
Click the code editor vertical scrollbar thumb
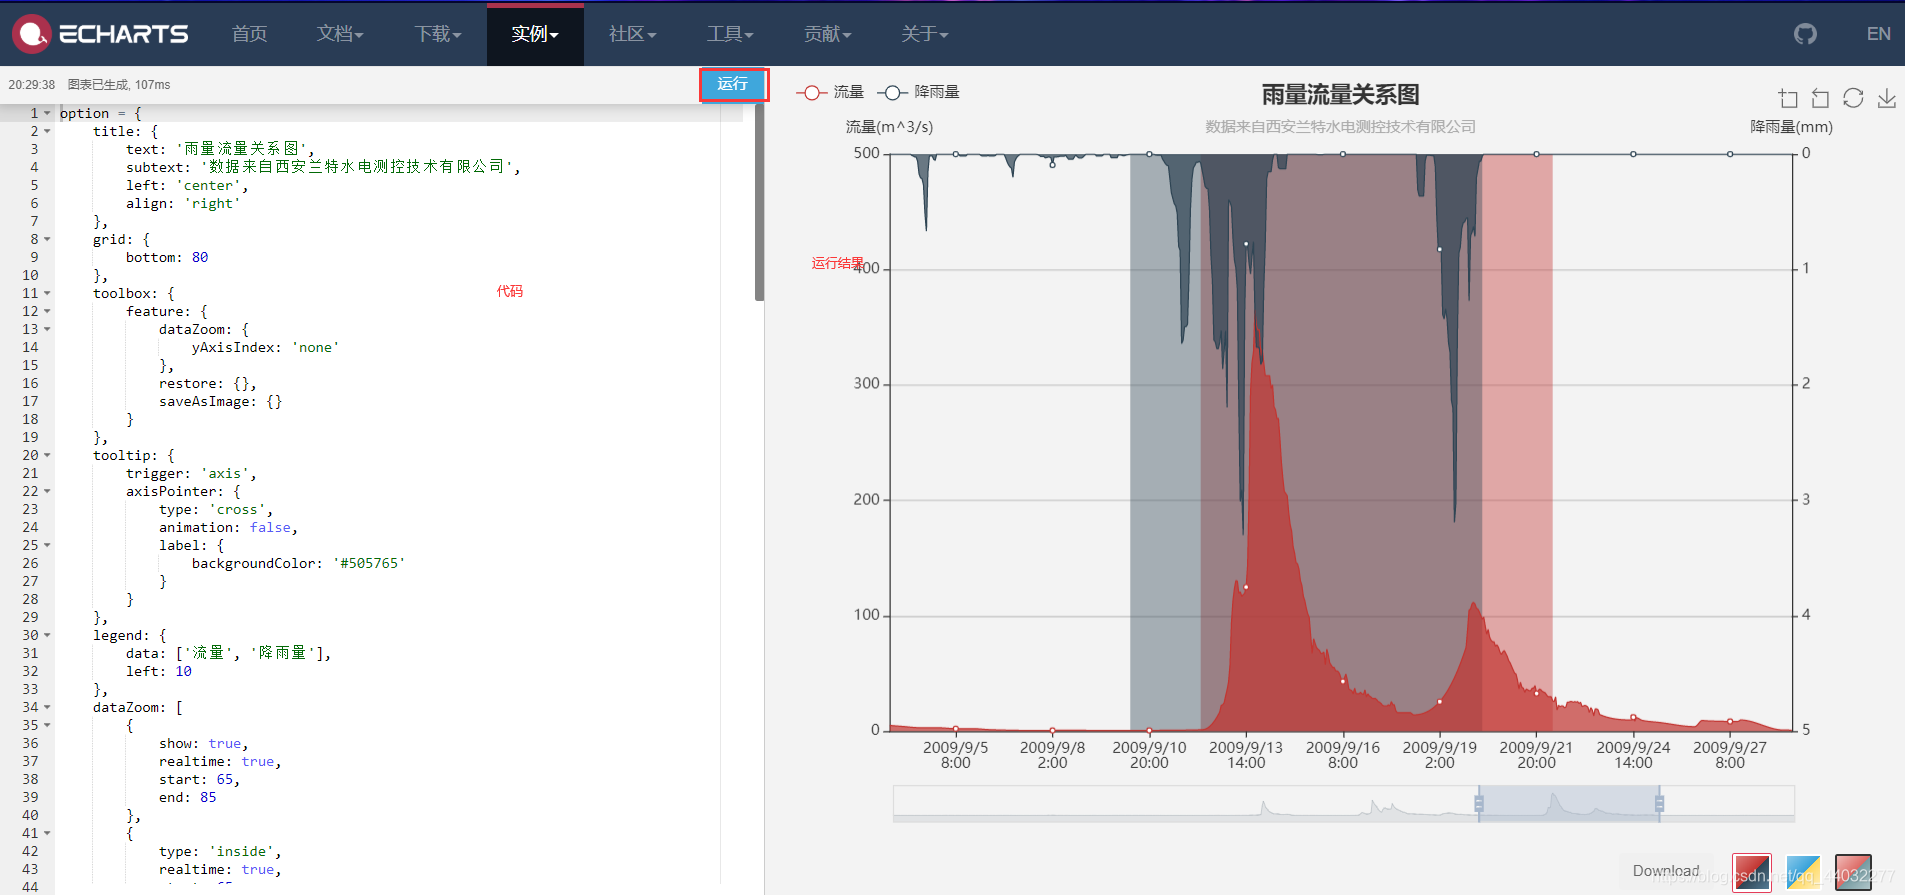(x=759, y=203)
